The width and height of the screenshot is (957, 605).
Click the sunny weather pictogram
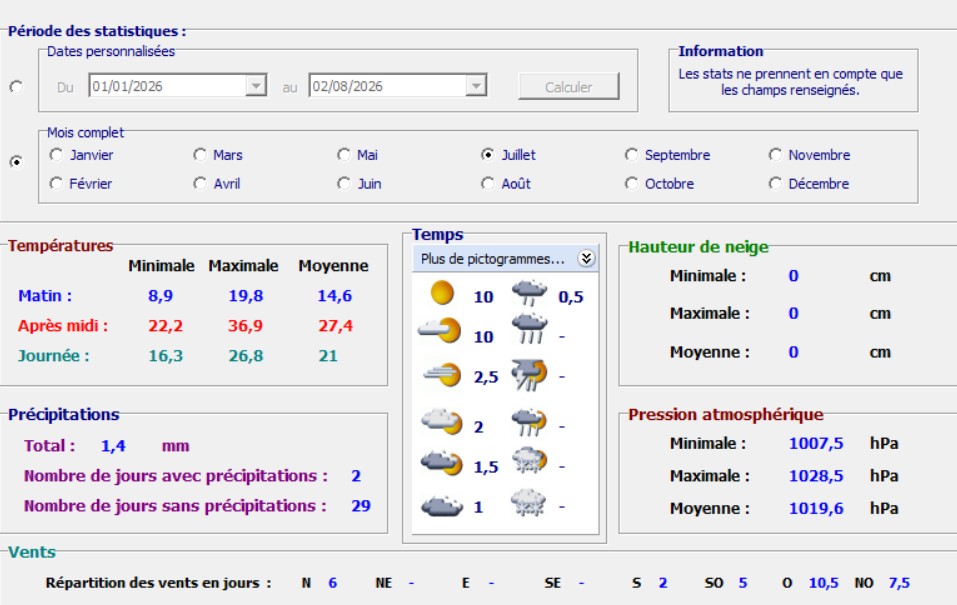(x=442, y=292)
